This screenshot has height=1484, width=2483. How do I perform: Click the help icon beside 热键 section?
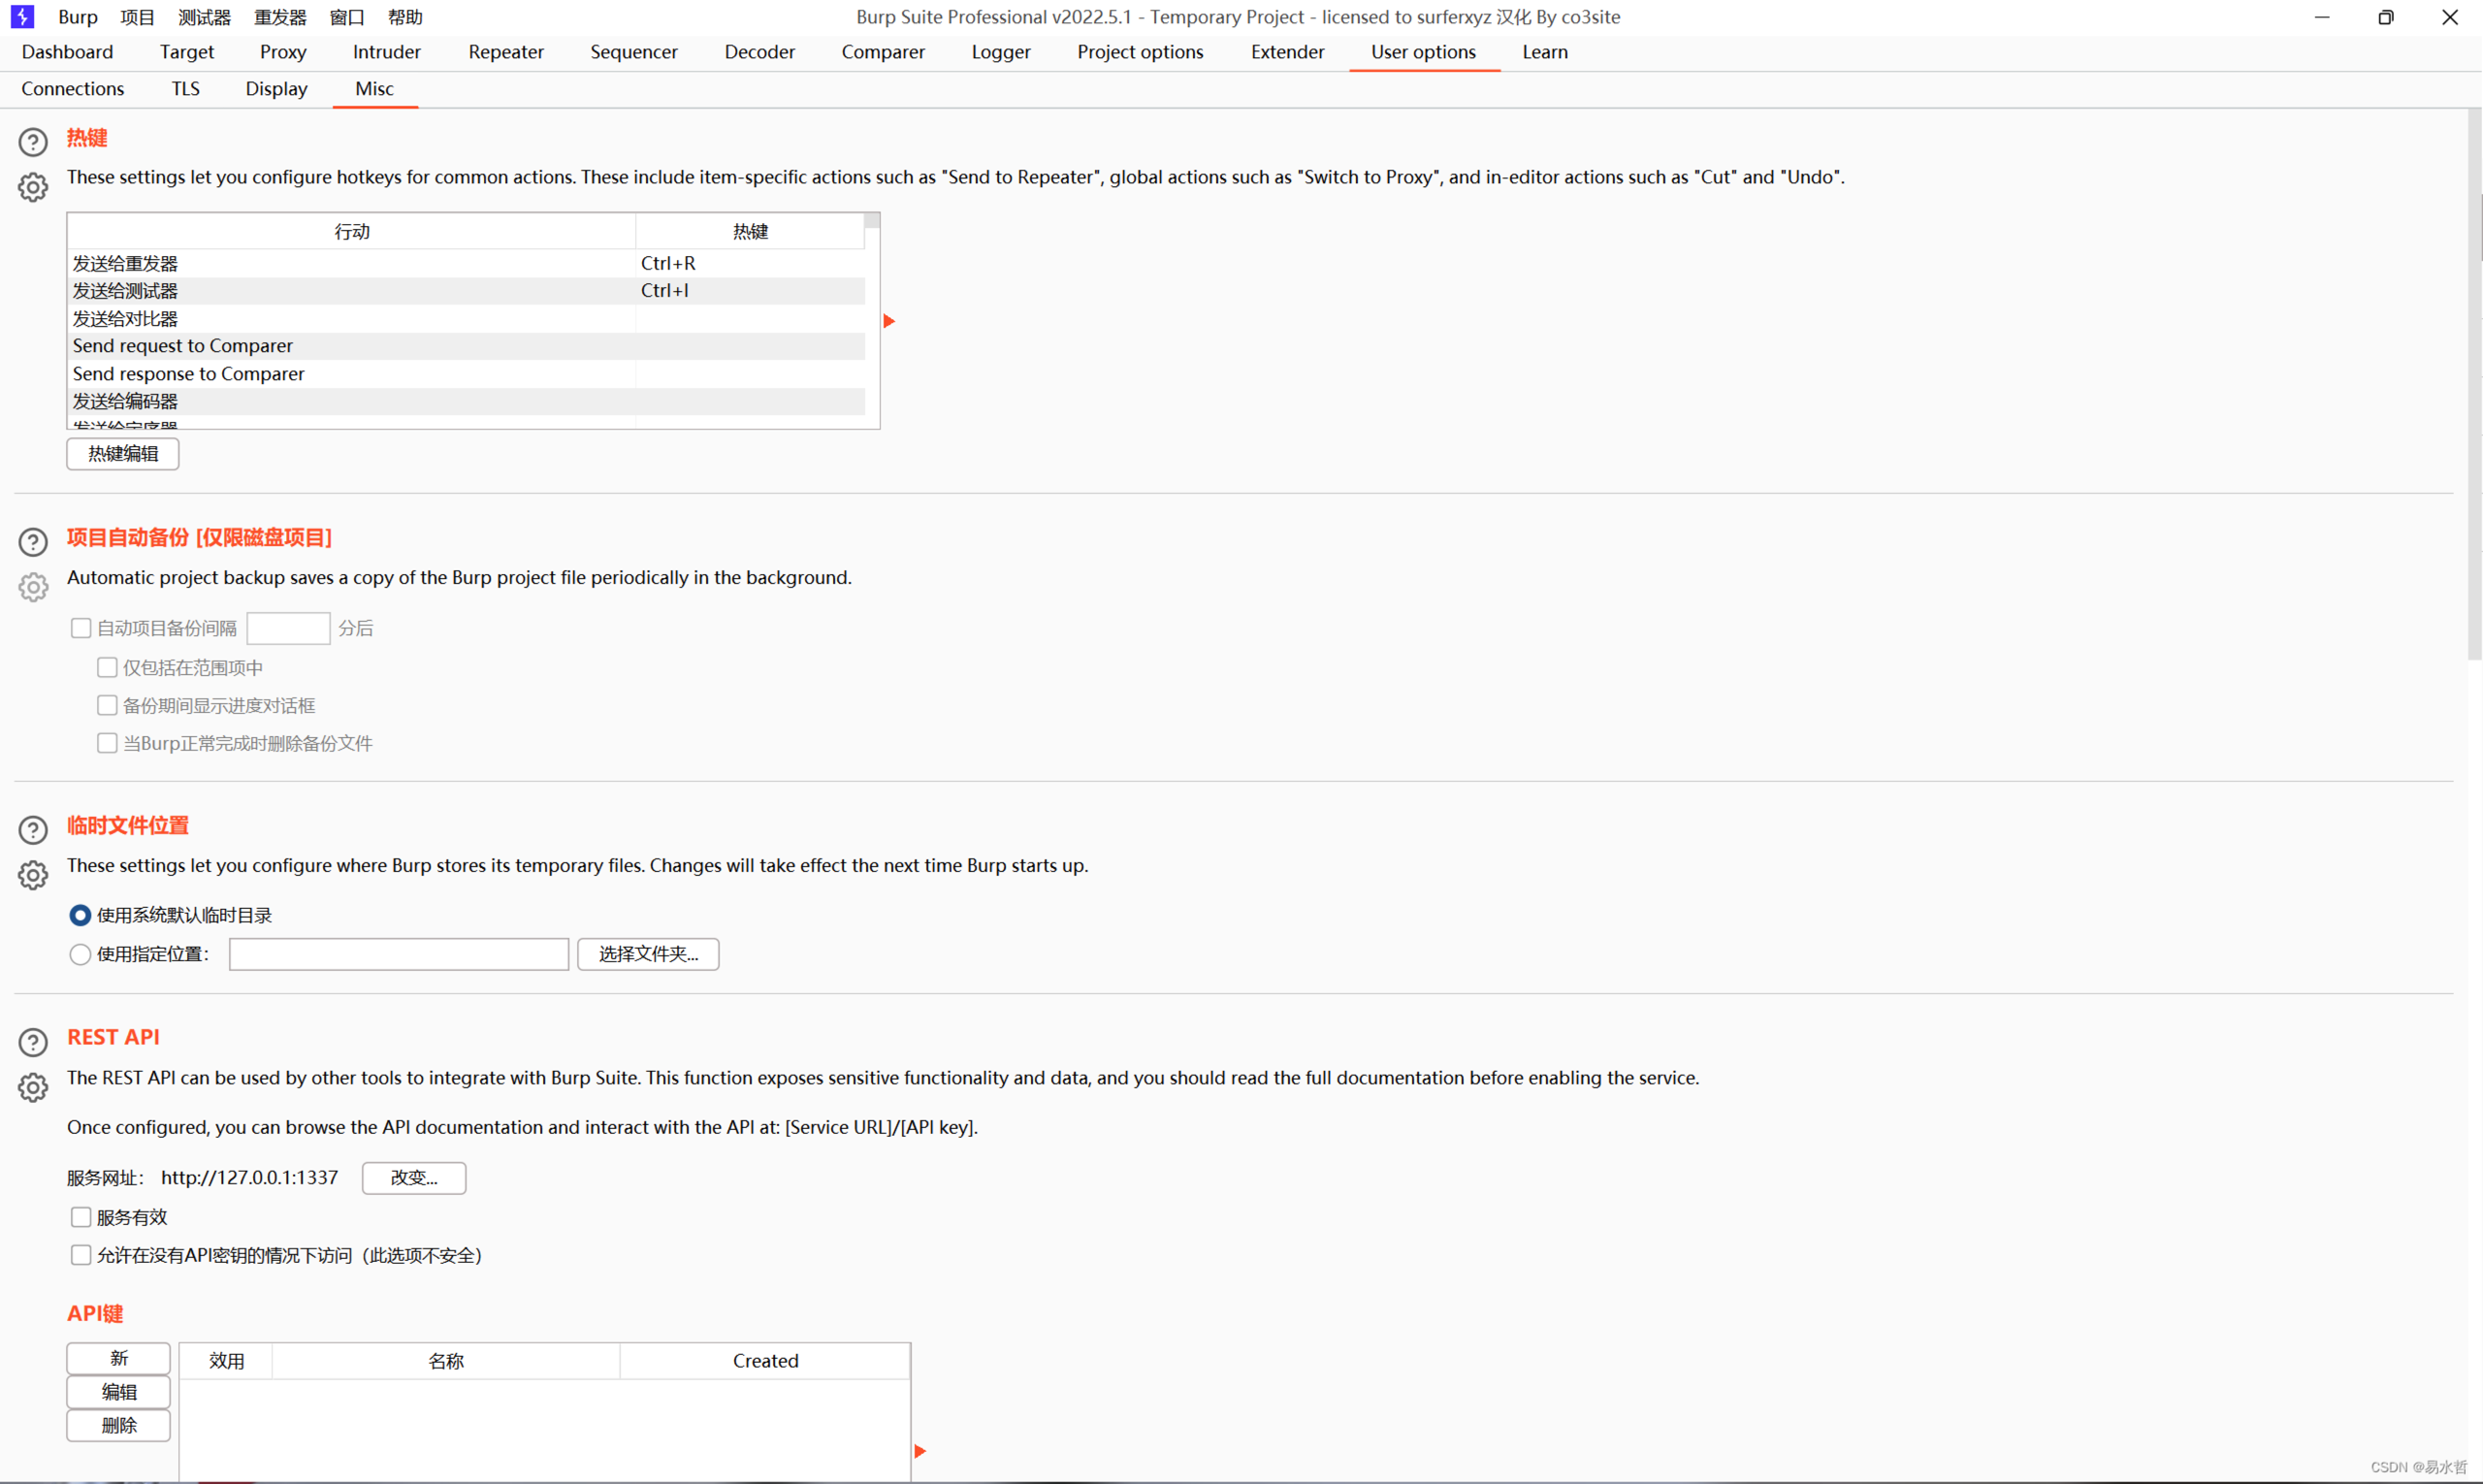pyautogui.click(x=33, y=142)
